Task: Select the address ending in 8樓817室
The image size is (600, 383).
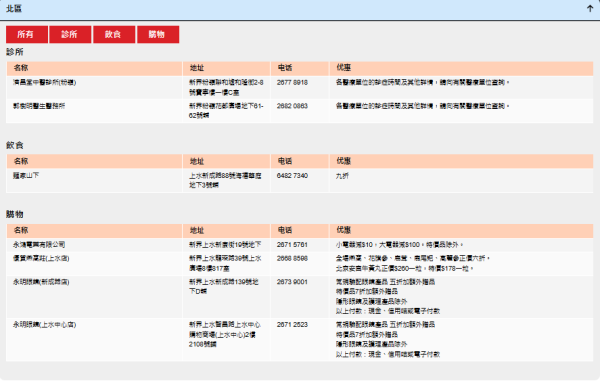Action: click(x=225, y=263)
